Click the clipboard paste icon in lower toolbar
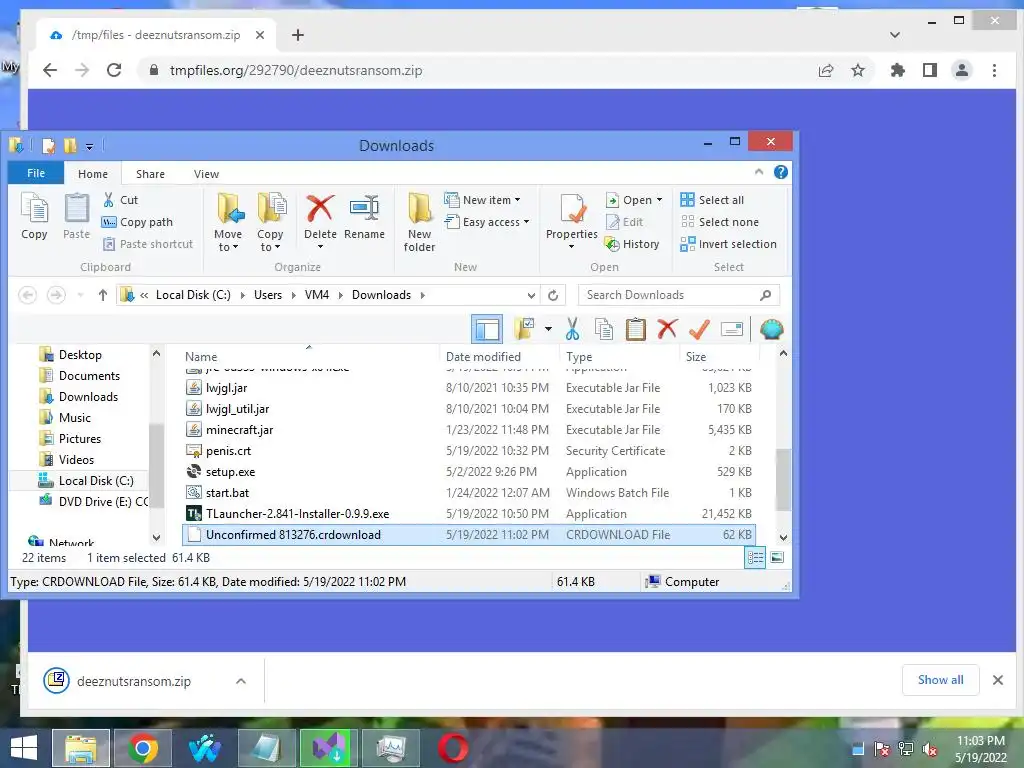Viewport: 1024px width, 768px height. [635, 329]
